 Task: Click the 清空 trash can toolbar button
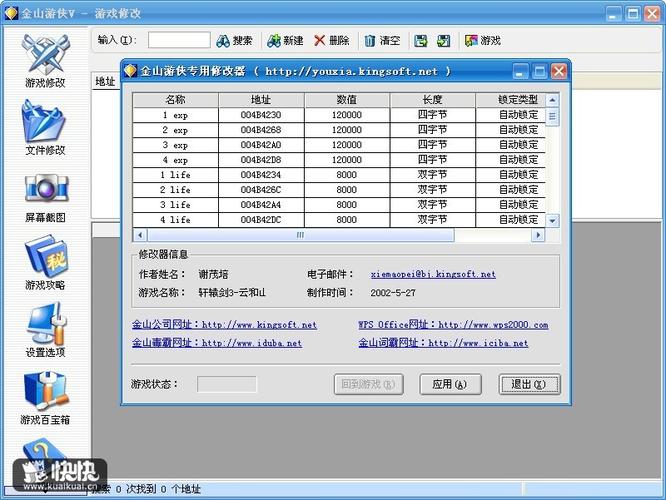point(382,41)
